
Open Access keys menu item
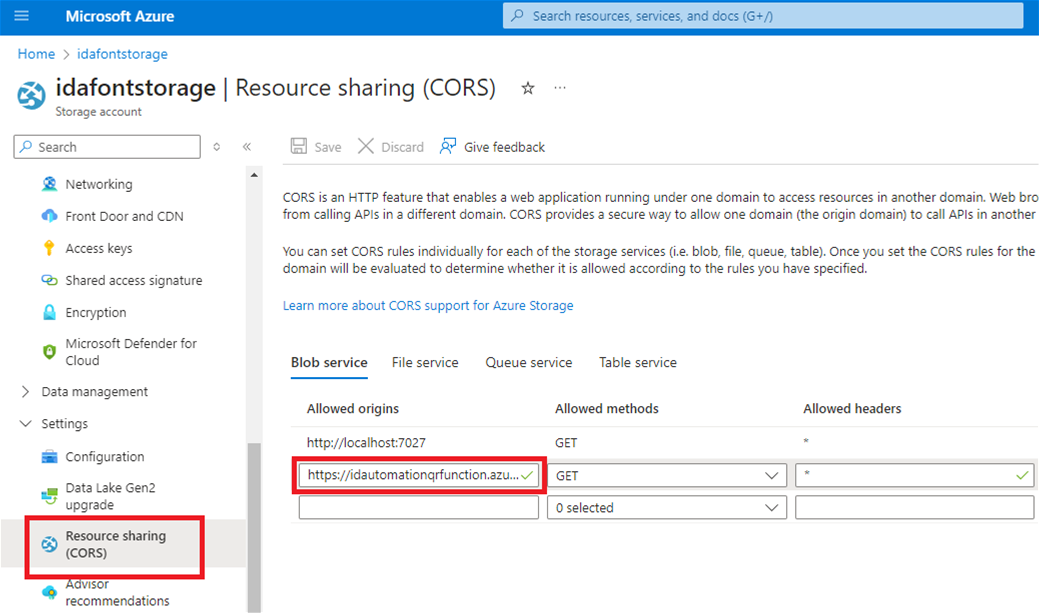99,248
